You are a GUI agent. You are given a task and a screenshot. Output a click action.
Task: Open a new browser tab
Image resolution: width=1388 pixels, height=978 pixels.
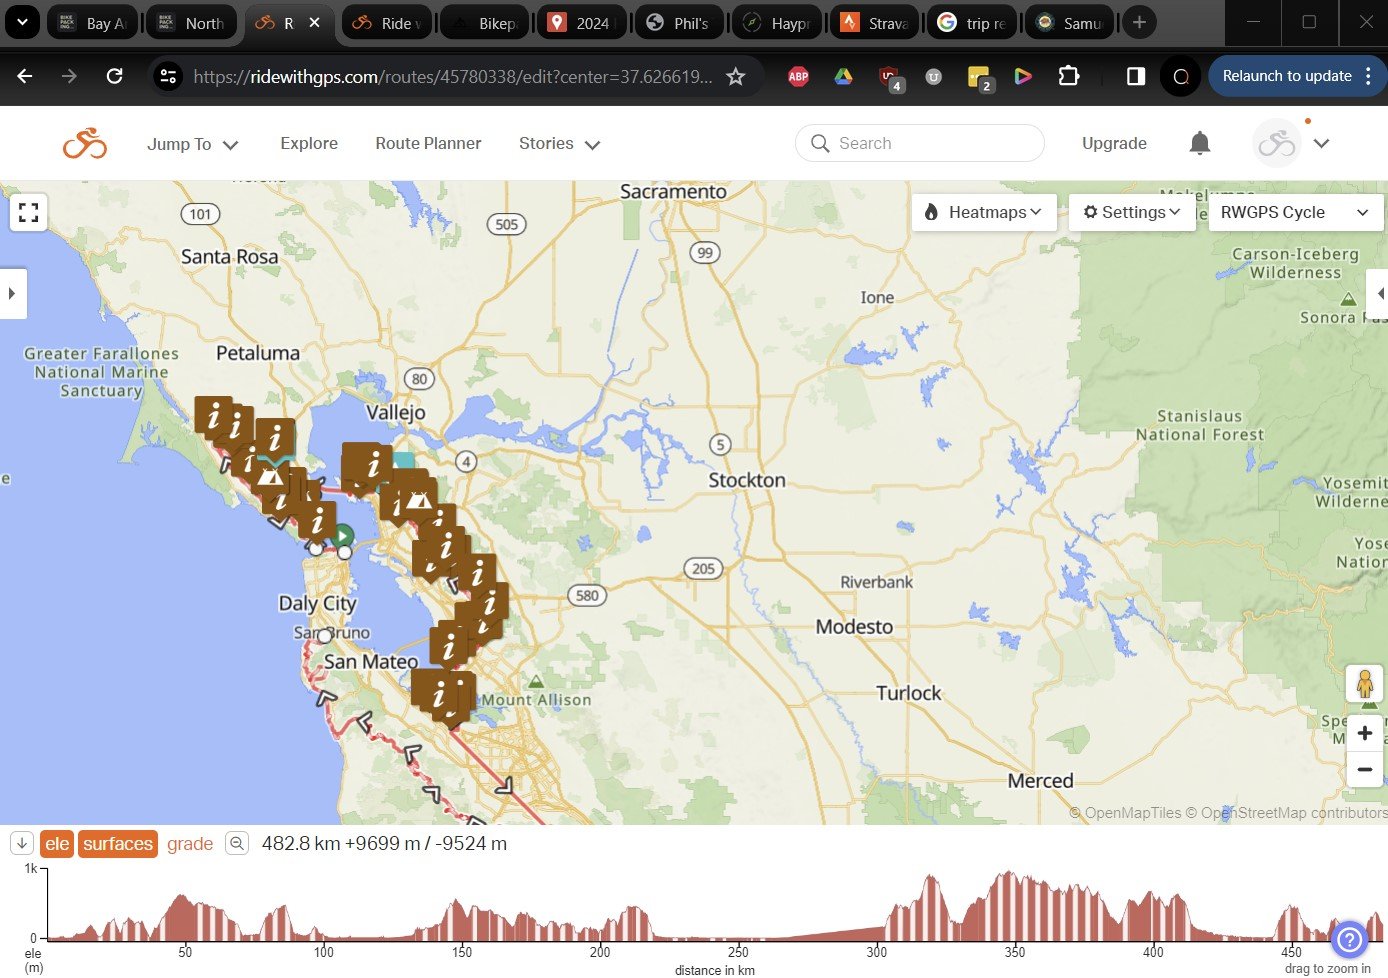point(1138,22)
